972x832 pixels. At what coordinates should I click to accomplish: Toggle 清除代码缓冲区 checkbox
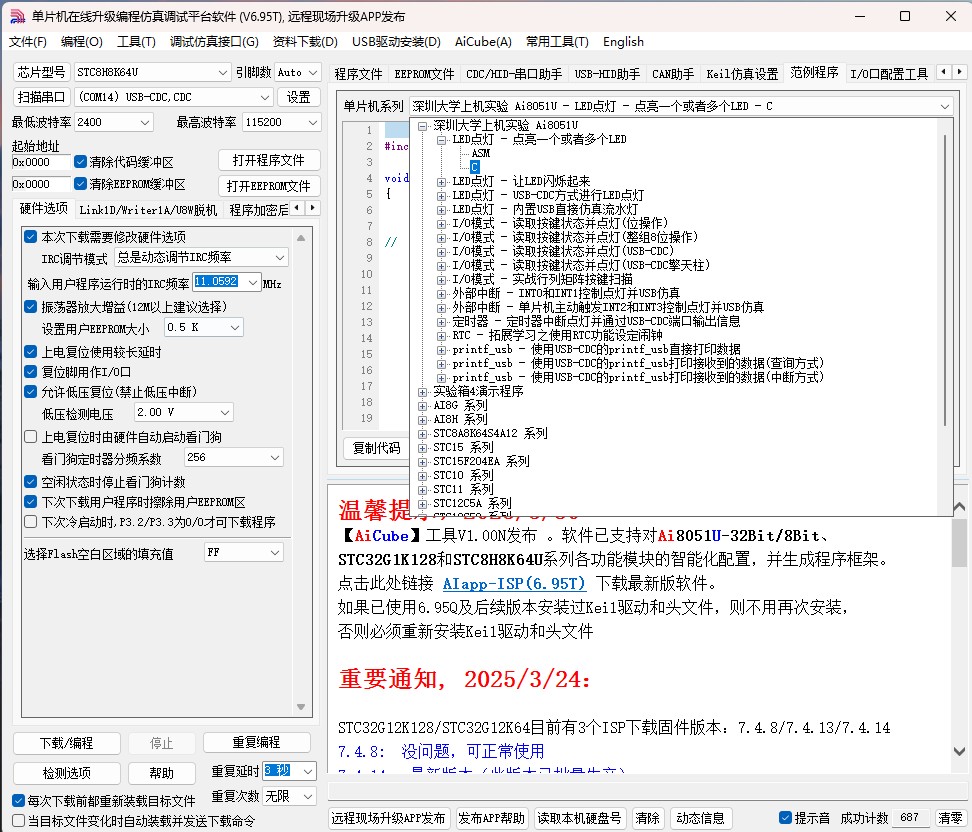tap(80, 162)
